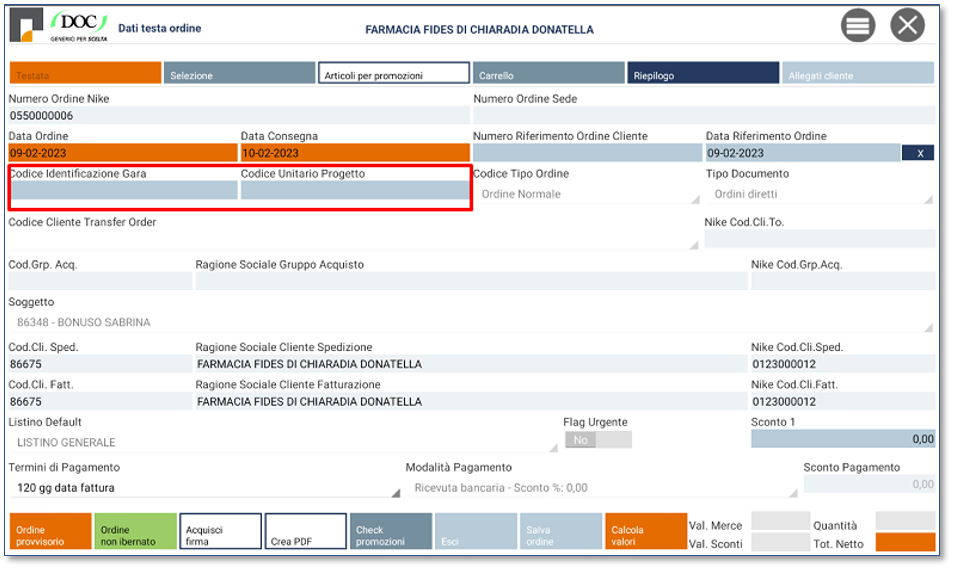Viewport: 954px width, 570px height.
Task: Click the Nike Cod.Cli.To. field
Action: pos(820,238)
